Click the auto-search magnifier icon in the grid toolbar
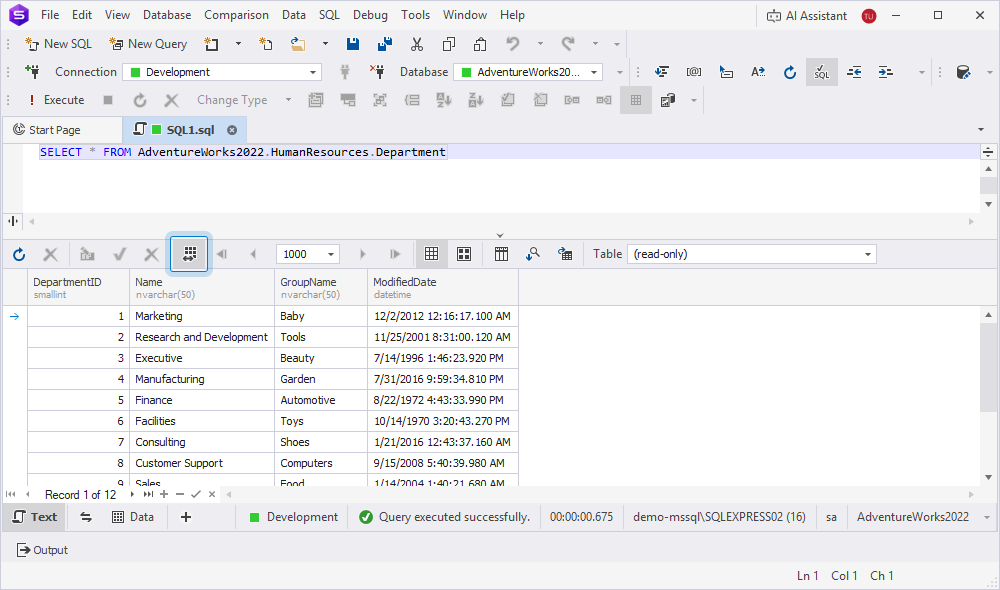This screenshot has width=1000, height=590. tap(533, 254)
